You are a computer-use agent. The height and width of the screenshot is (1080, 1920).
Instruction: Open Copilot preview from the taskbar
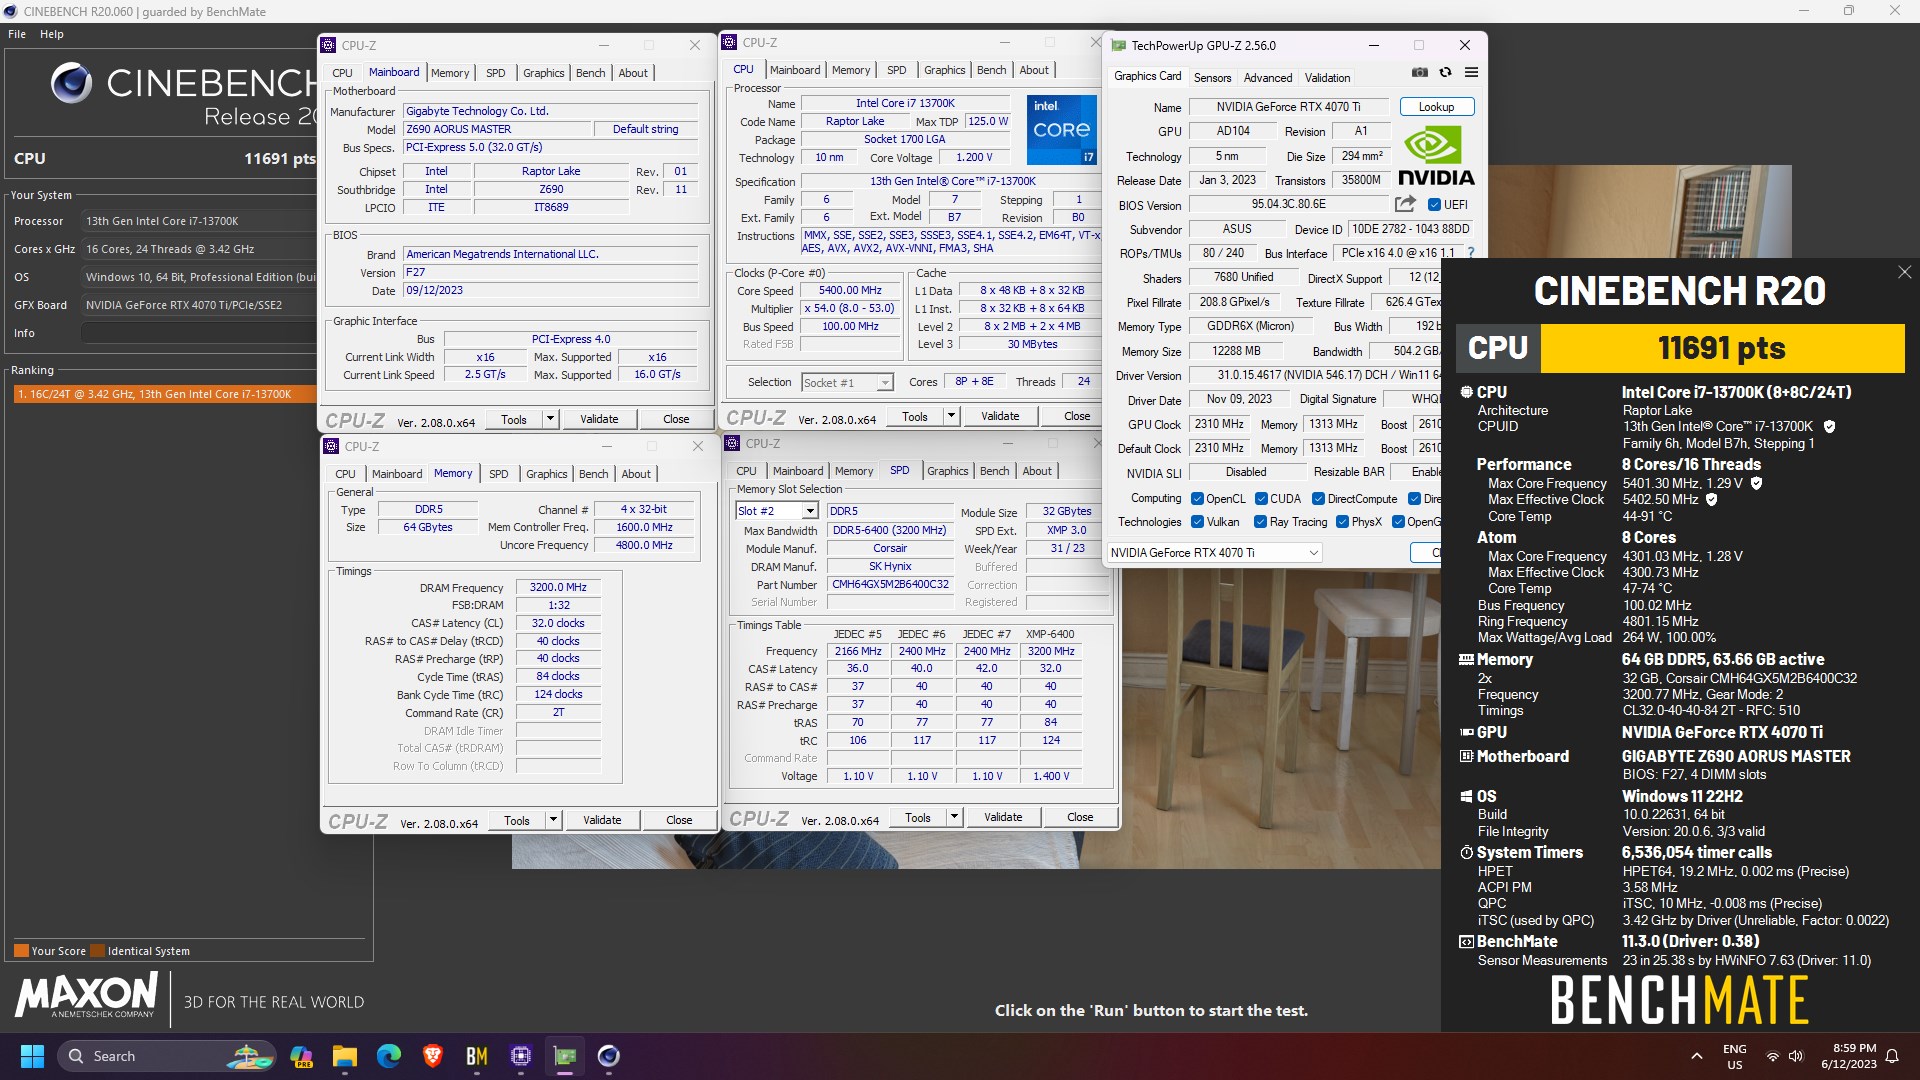tap(301, 1056)
